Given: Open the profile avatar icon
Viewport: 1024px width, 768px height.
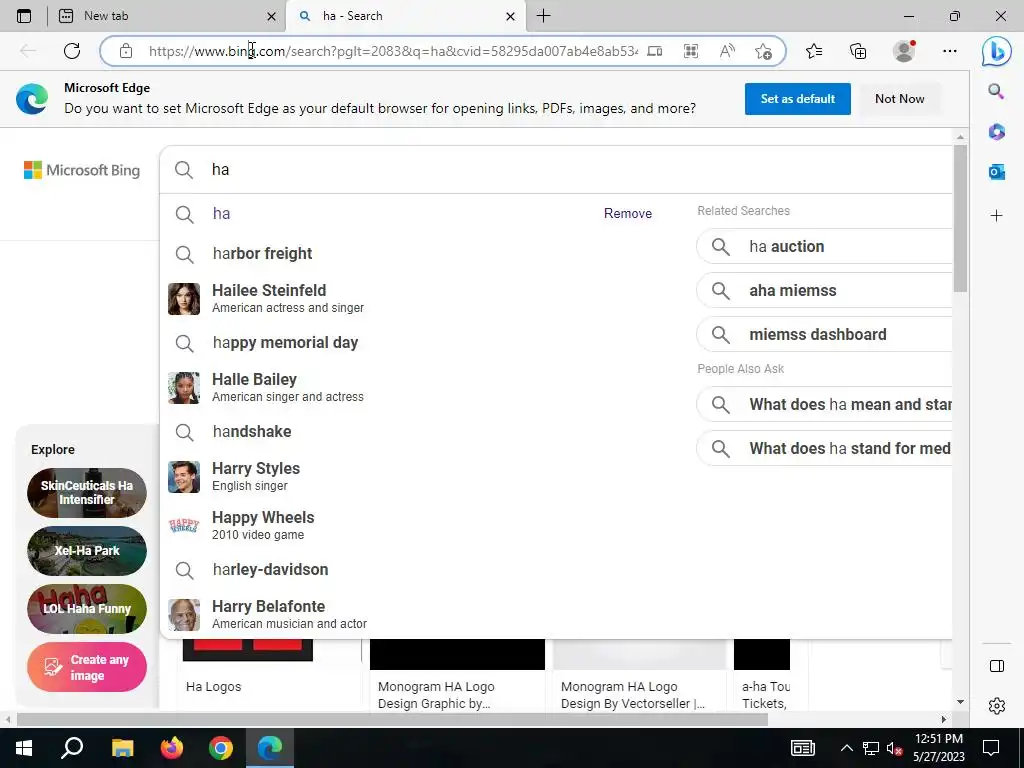Looking at the screenshot, I should tap(904, 50).
